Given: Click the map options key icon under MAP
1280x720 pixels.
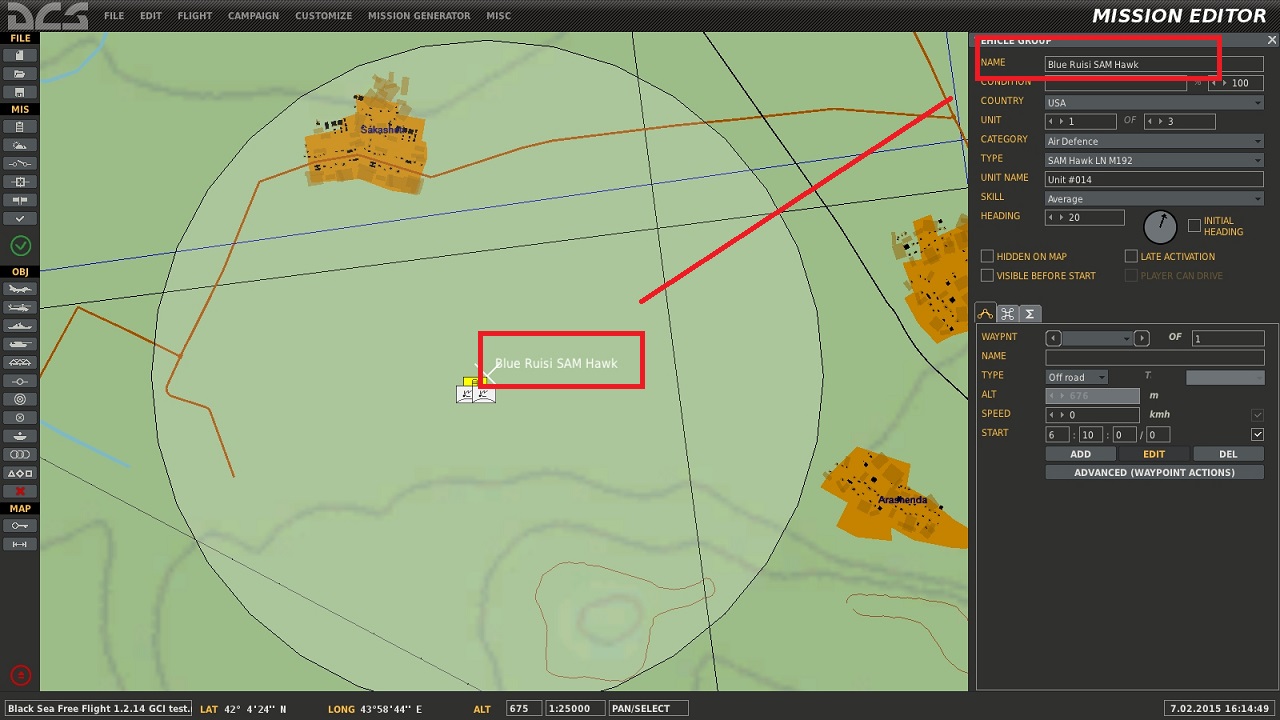Looking at the screenshot, I should coord(20,525).
